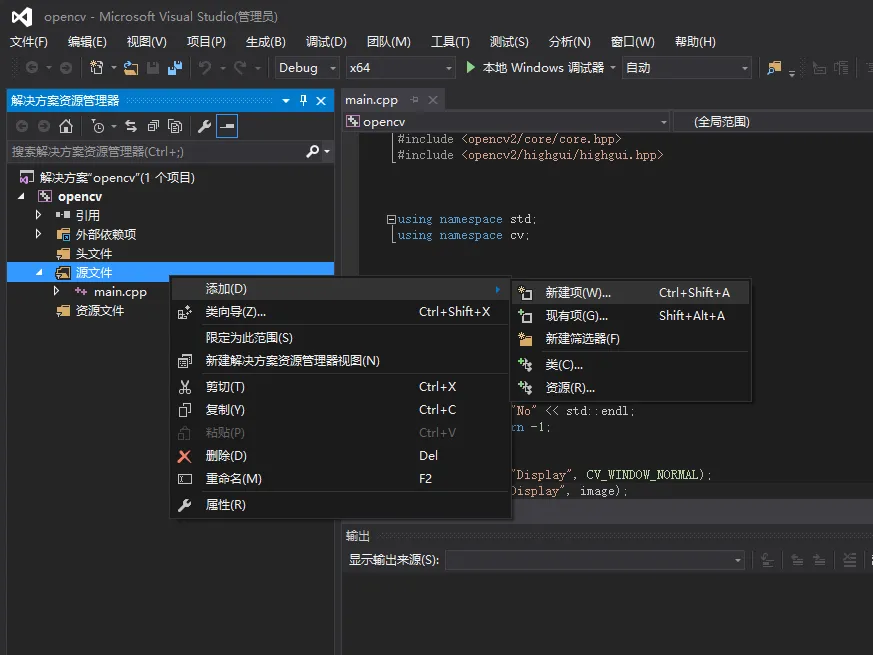Click the save toolbar icon

pyautogui.click(x=153, y=68)
